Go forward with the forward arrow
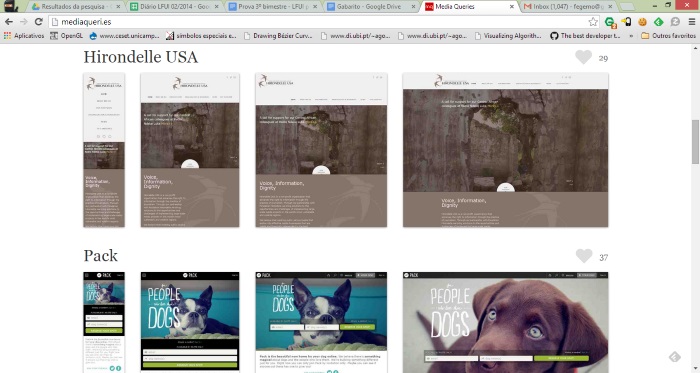The image size is (700, 373). 24,21
